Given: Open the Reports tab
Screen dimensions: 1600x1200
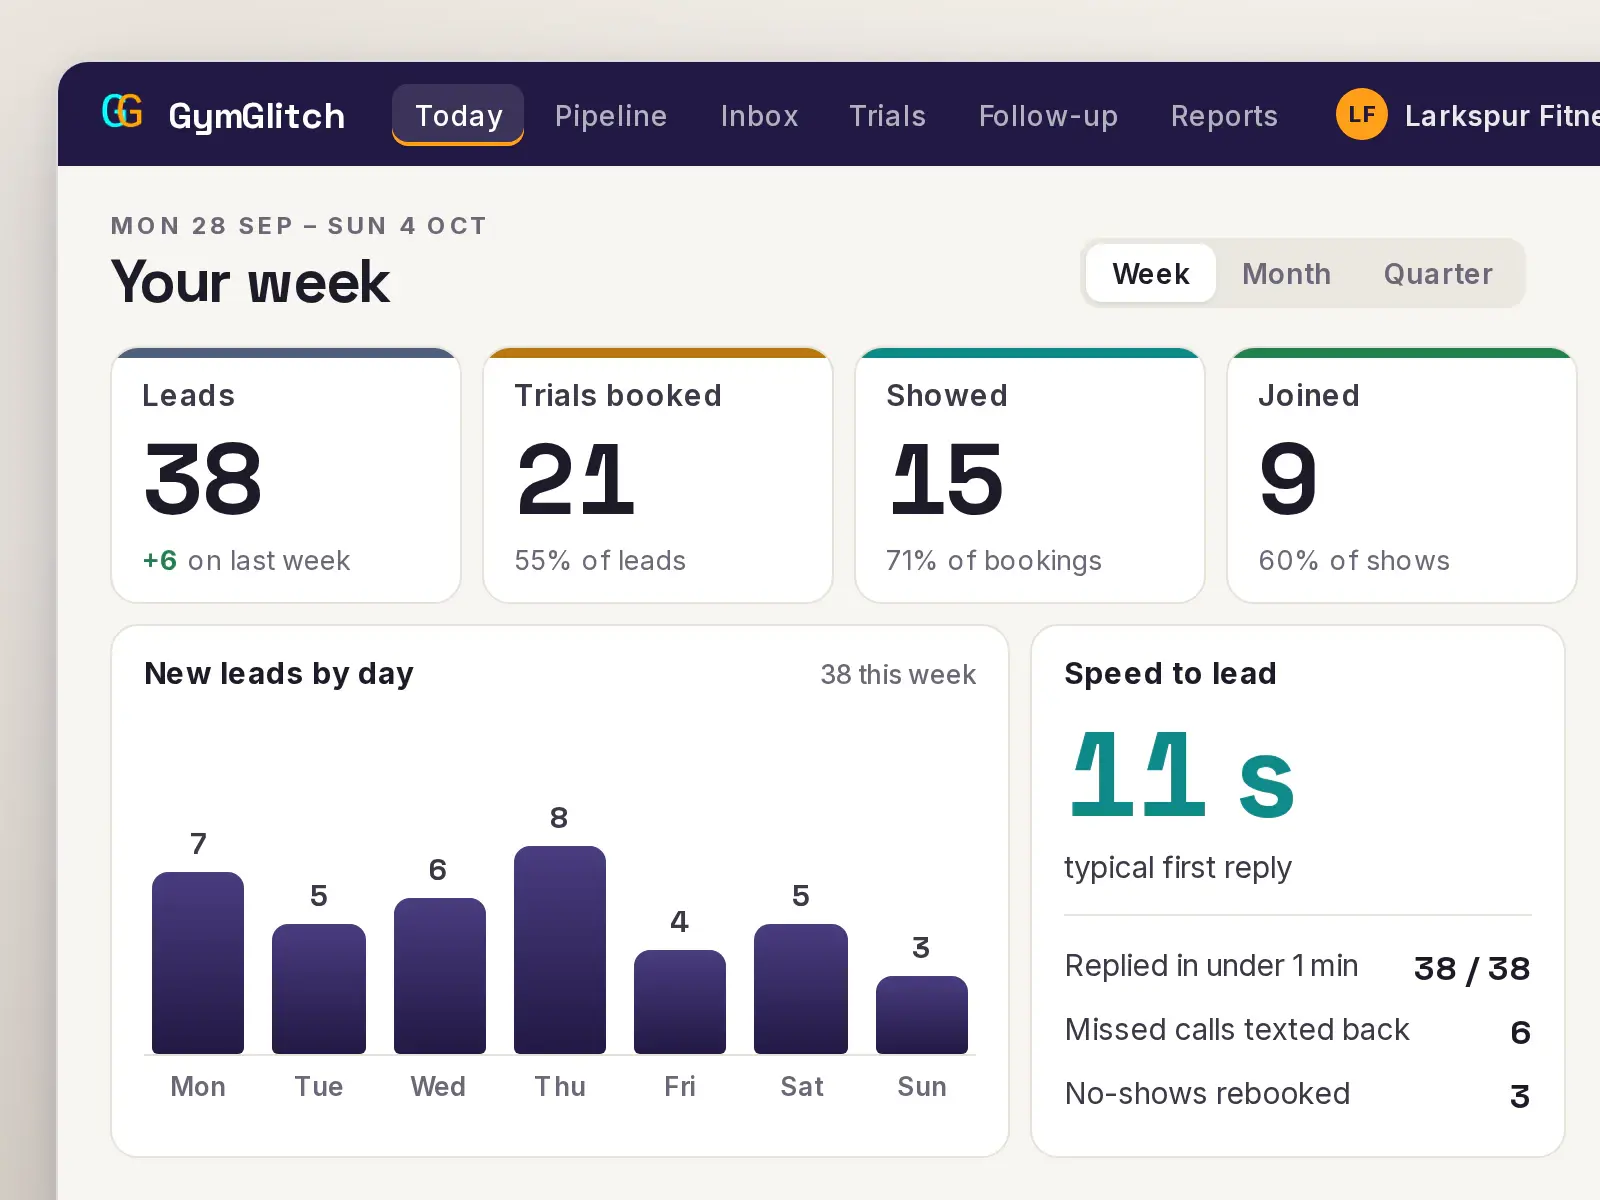Looking at the screenshot, I should pyautogui.click(x=1224, y=116).
